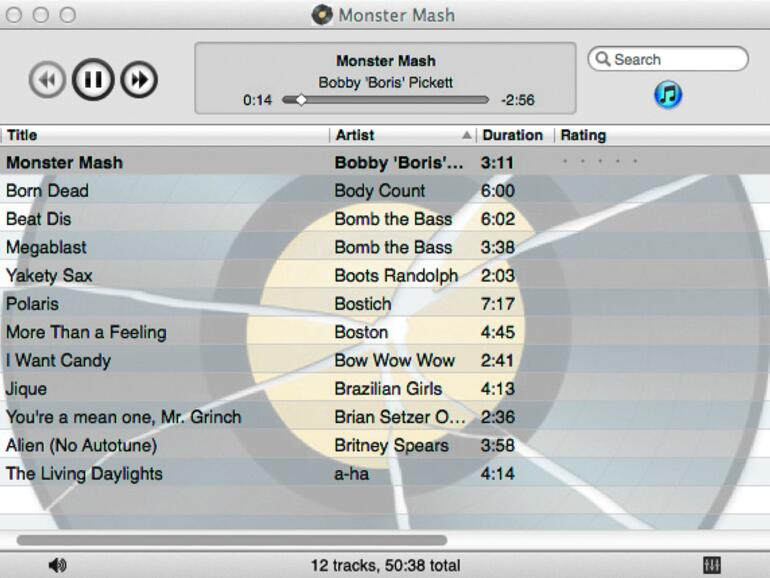Click artist Body Count cell
Image resolution: width=770 pixels, height=578 pixels.
[x=380, y=191]
